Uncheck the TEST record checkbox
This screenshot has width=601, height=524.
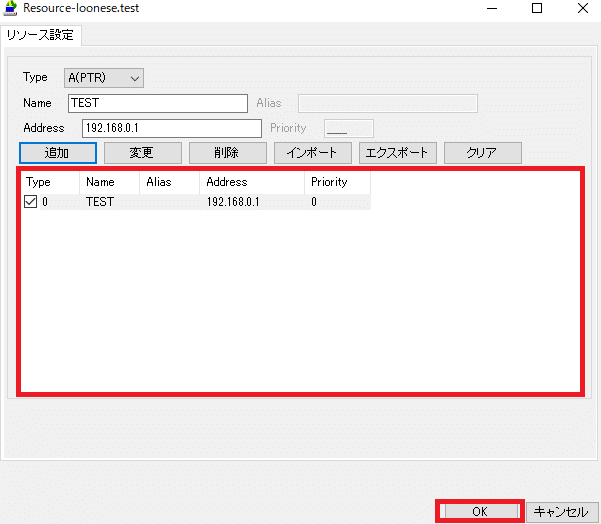[30, 202]
